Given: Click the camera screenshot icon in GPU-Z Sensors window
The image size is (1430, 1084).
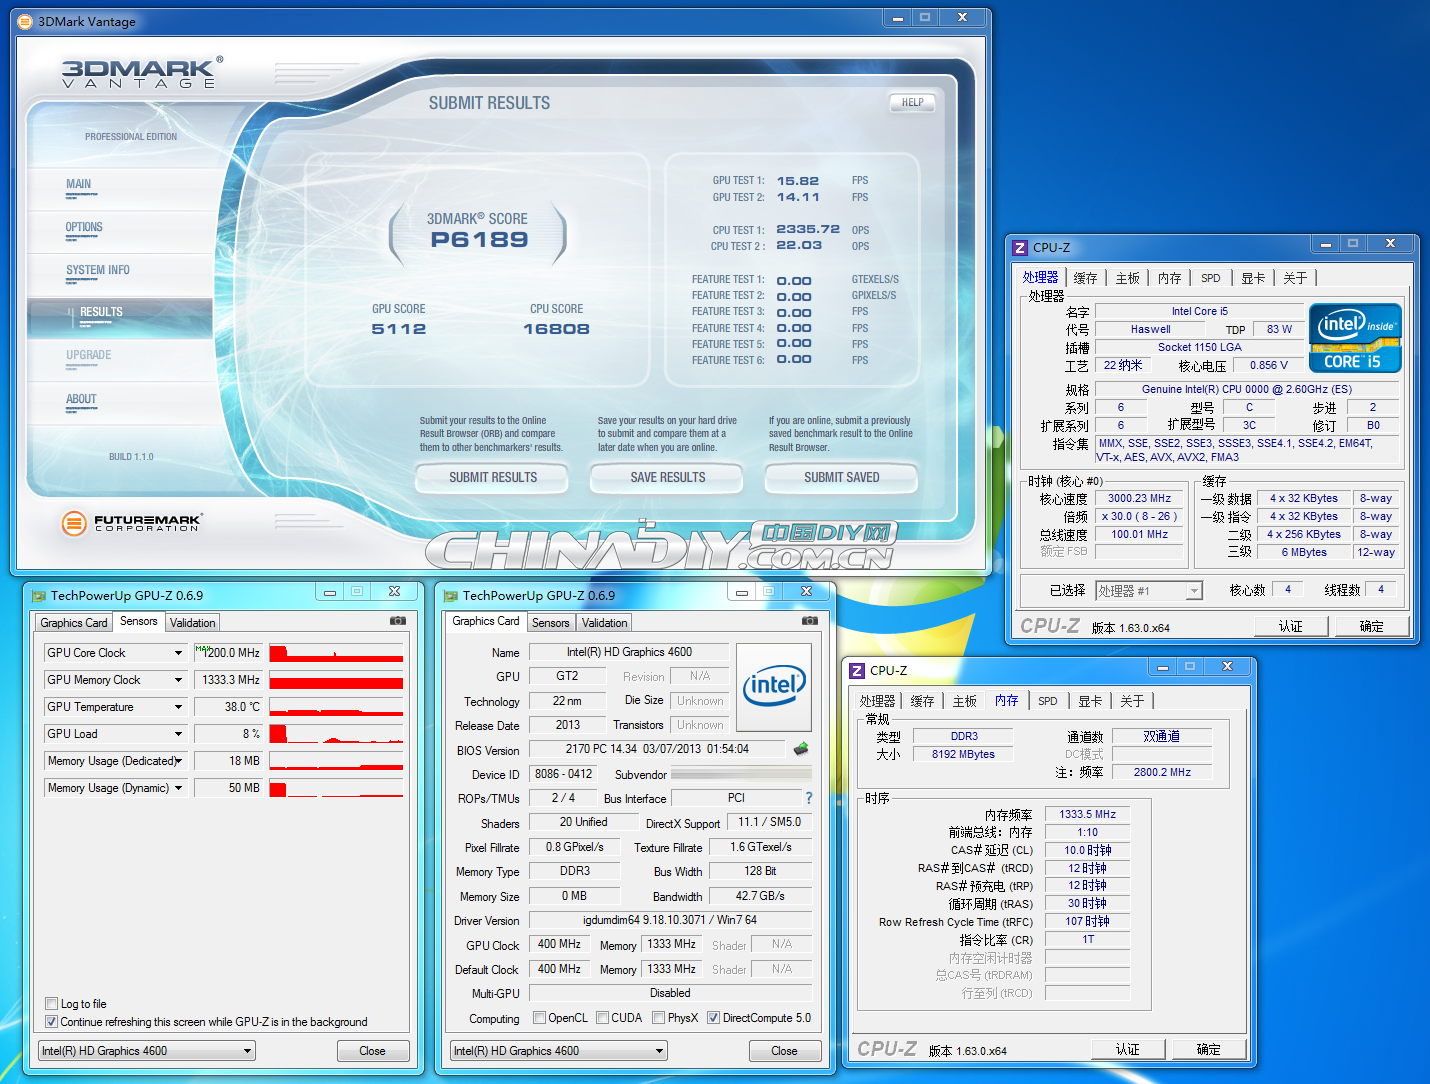Looking at the screenshot, I should (398, 621).
